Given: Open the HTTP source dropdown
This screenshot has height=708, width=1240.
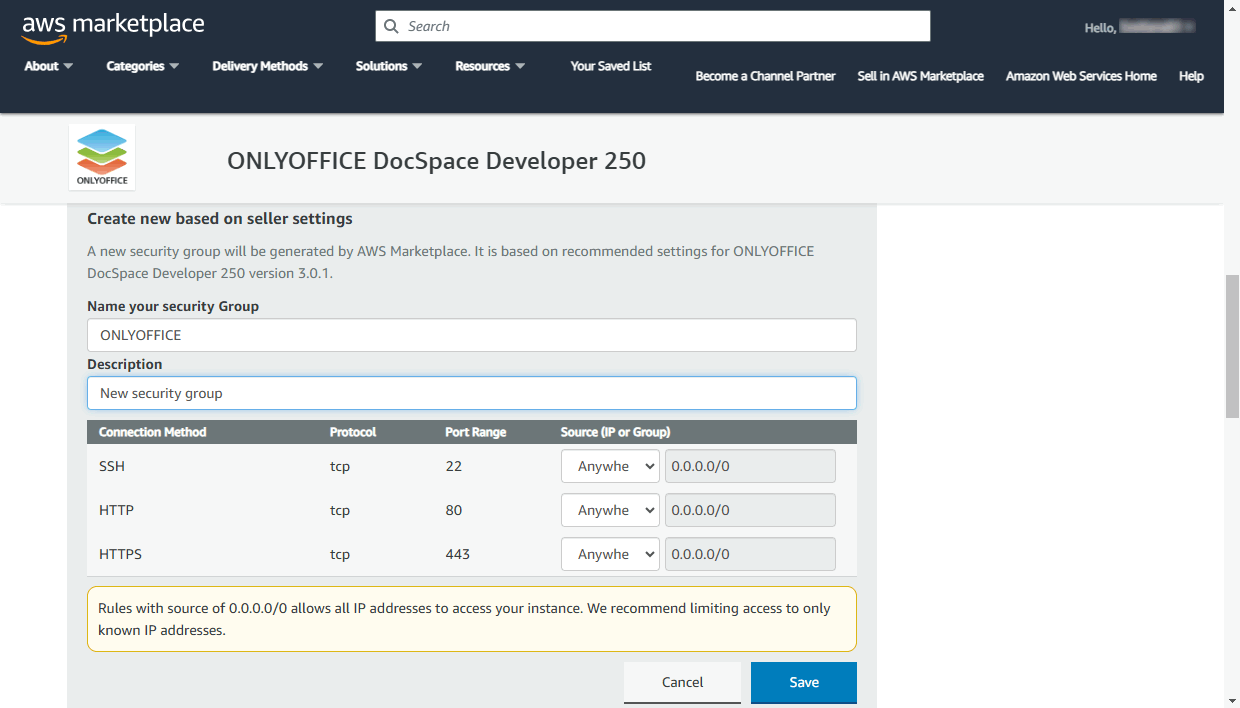Looking at the screenshot, I should point(610,509).
